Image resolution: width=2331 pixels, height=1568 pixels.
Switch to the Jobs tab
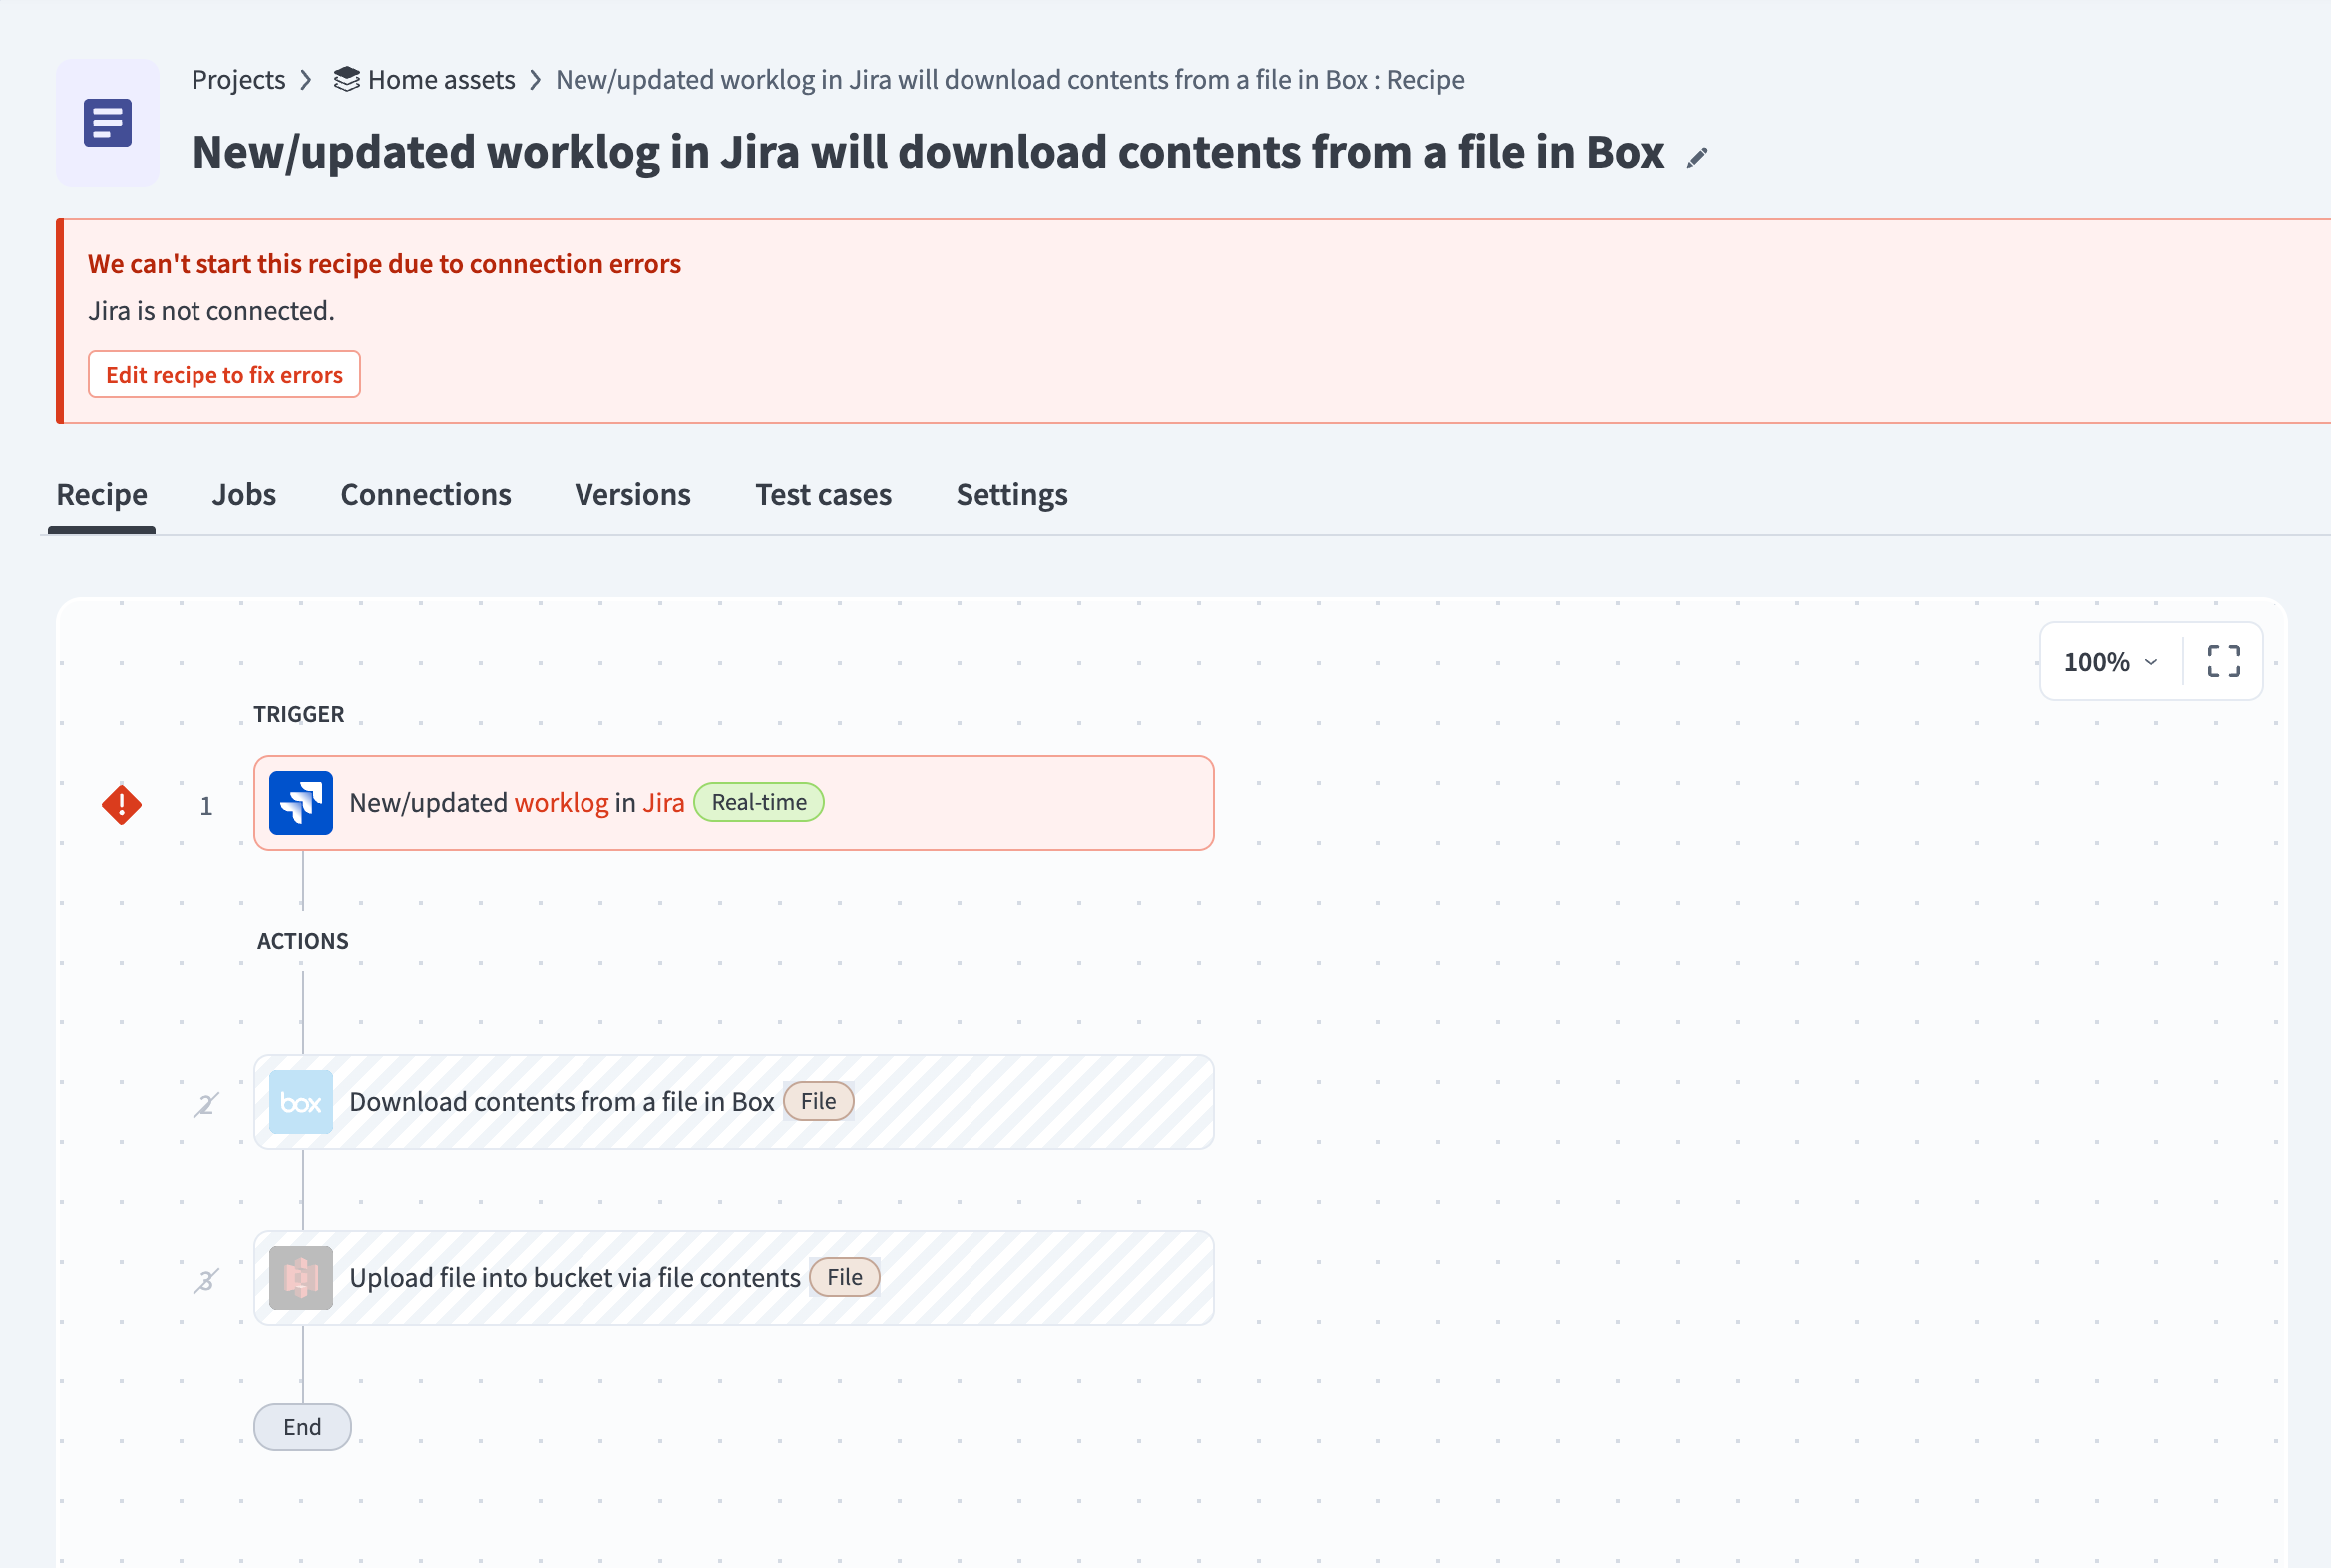244,494
